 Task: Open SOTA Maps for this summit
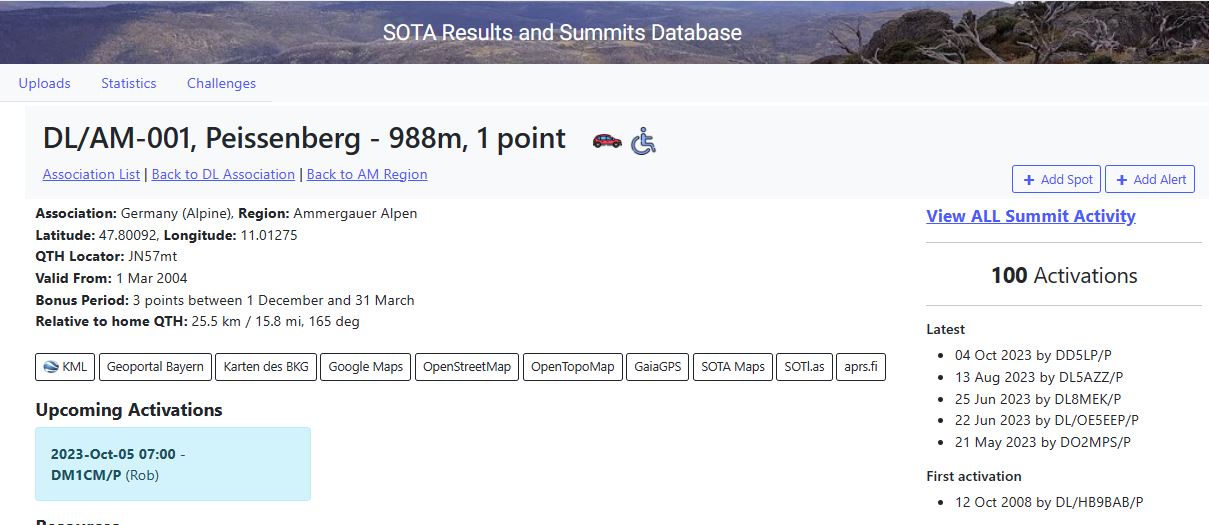tap(732, 367)
